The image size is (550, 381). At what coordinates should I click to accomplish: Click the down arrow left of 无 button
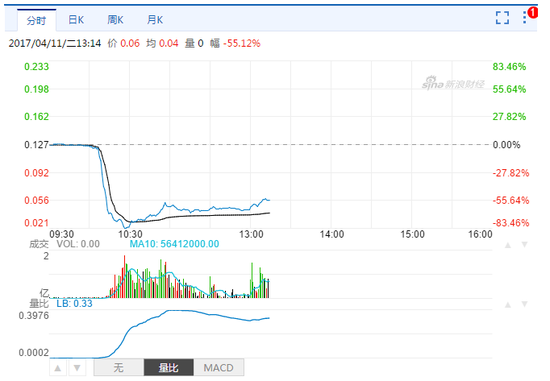point(77,368)
